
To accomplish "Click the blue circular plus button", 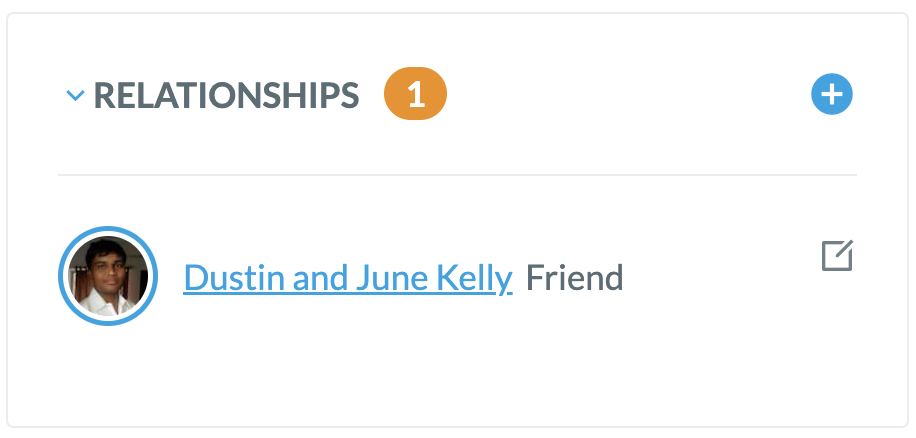I will point(831,94).
